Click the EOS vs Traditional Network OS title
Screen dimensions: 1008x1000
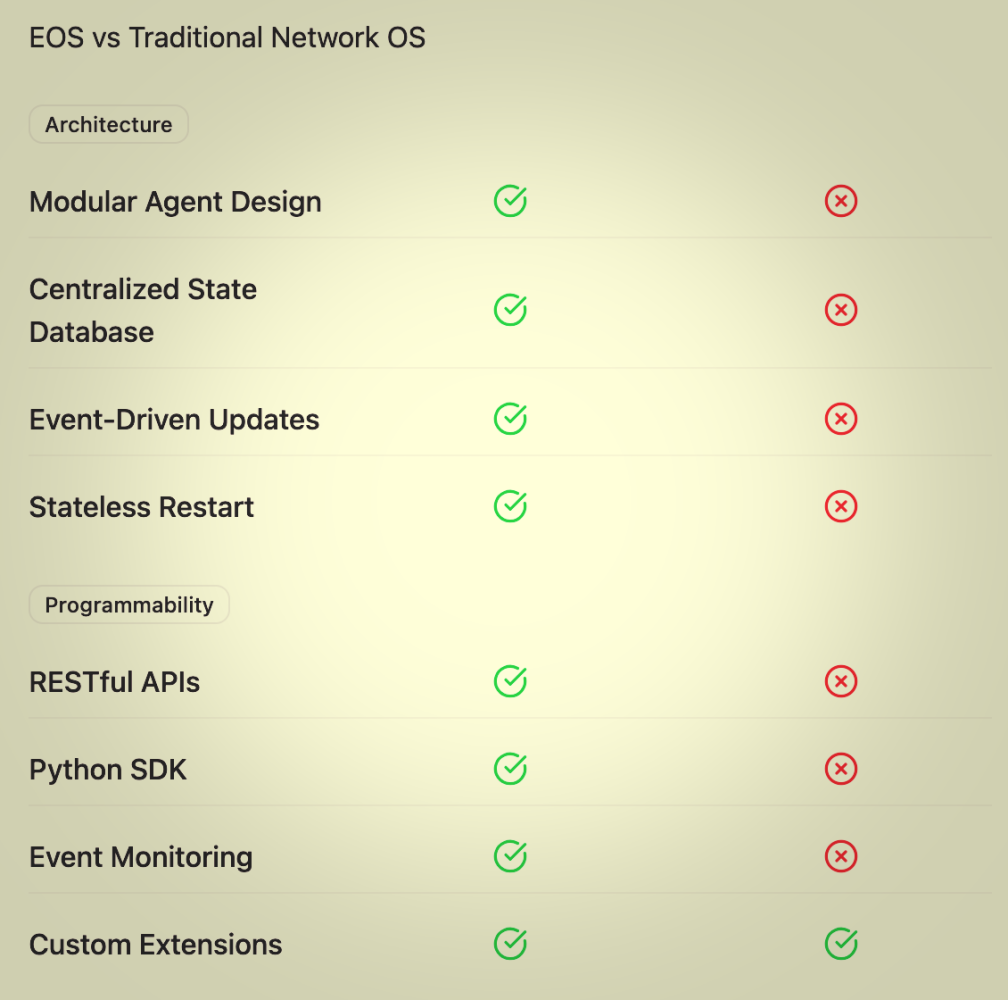(227, 38)
